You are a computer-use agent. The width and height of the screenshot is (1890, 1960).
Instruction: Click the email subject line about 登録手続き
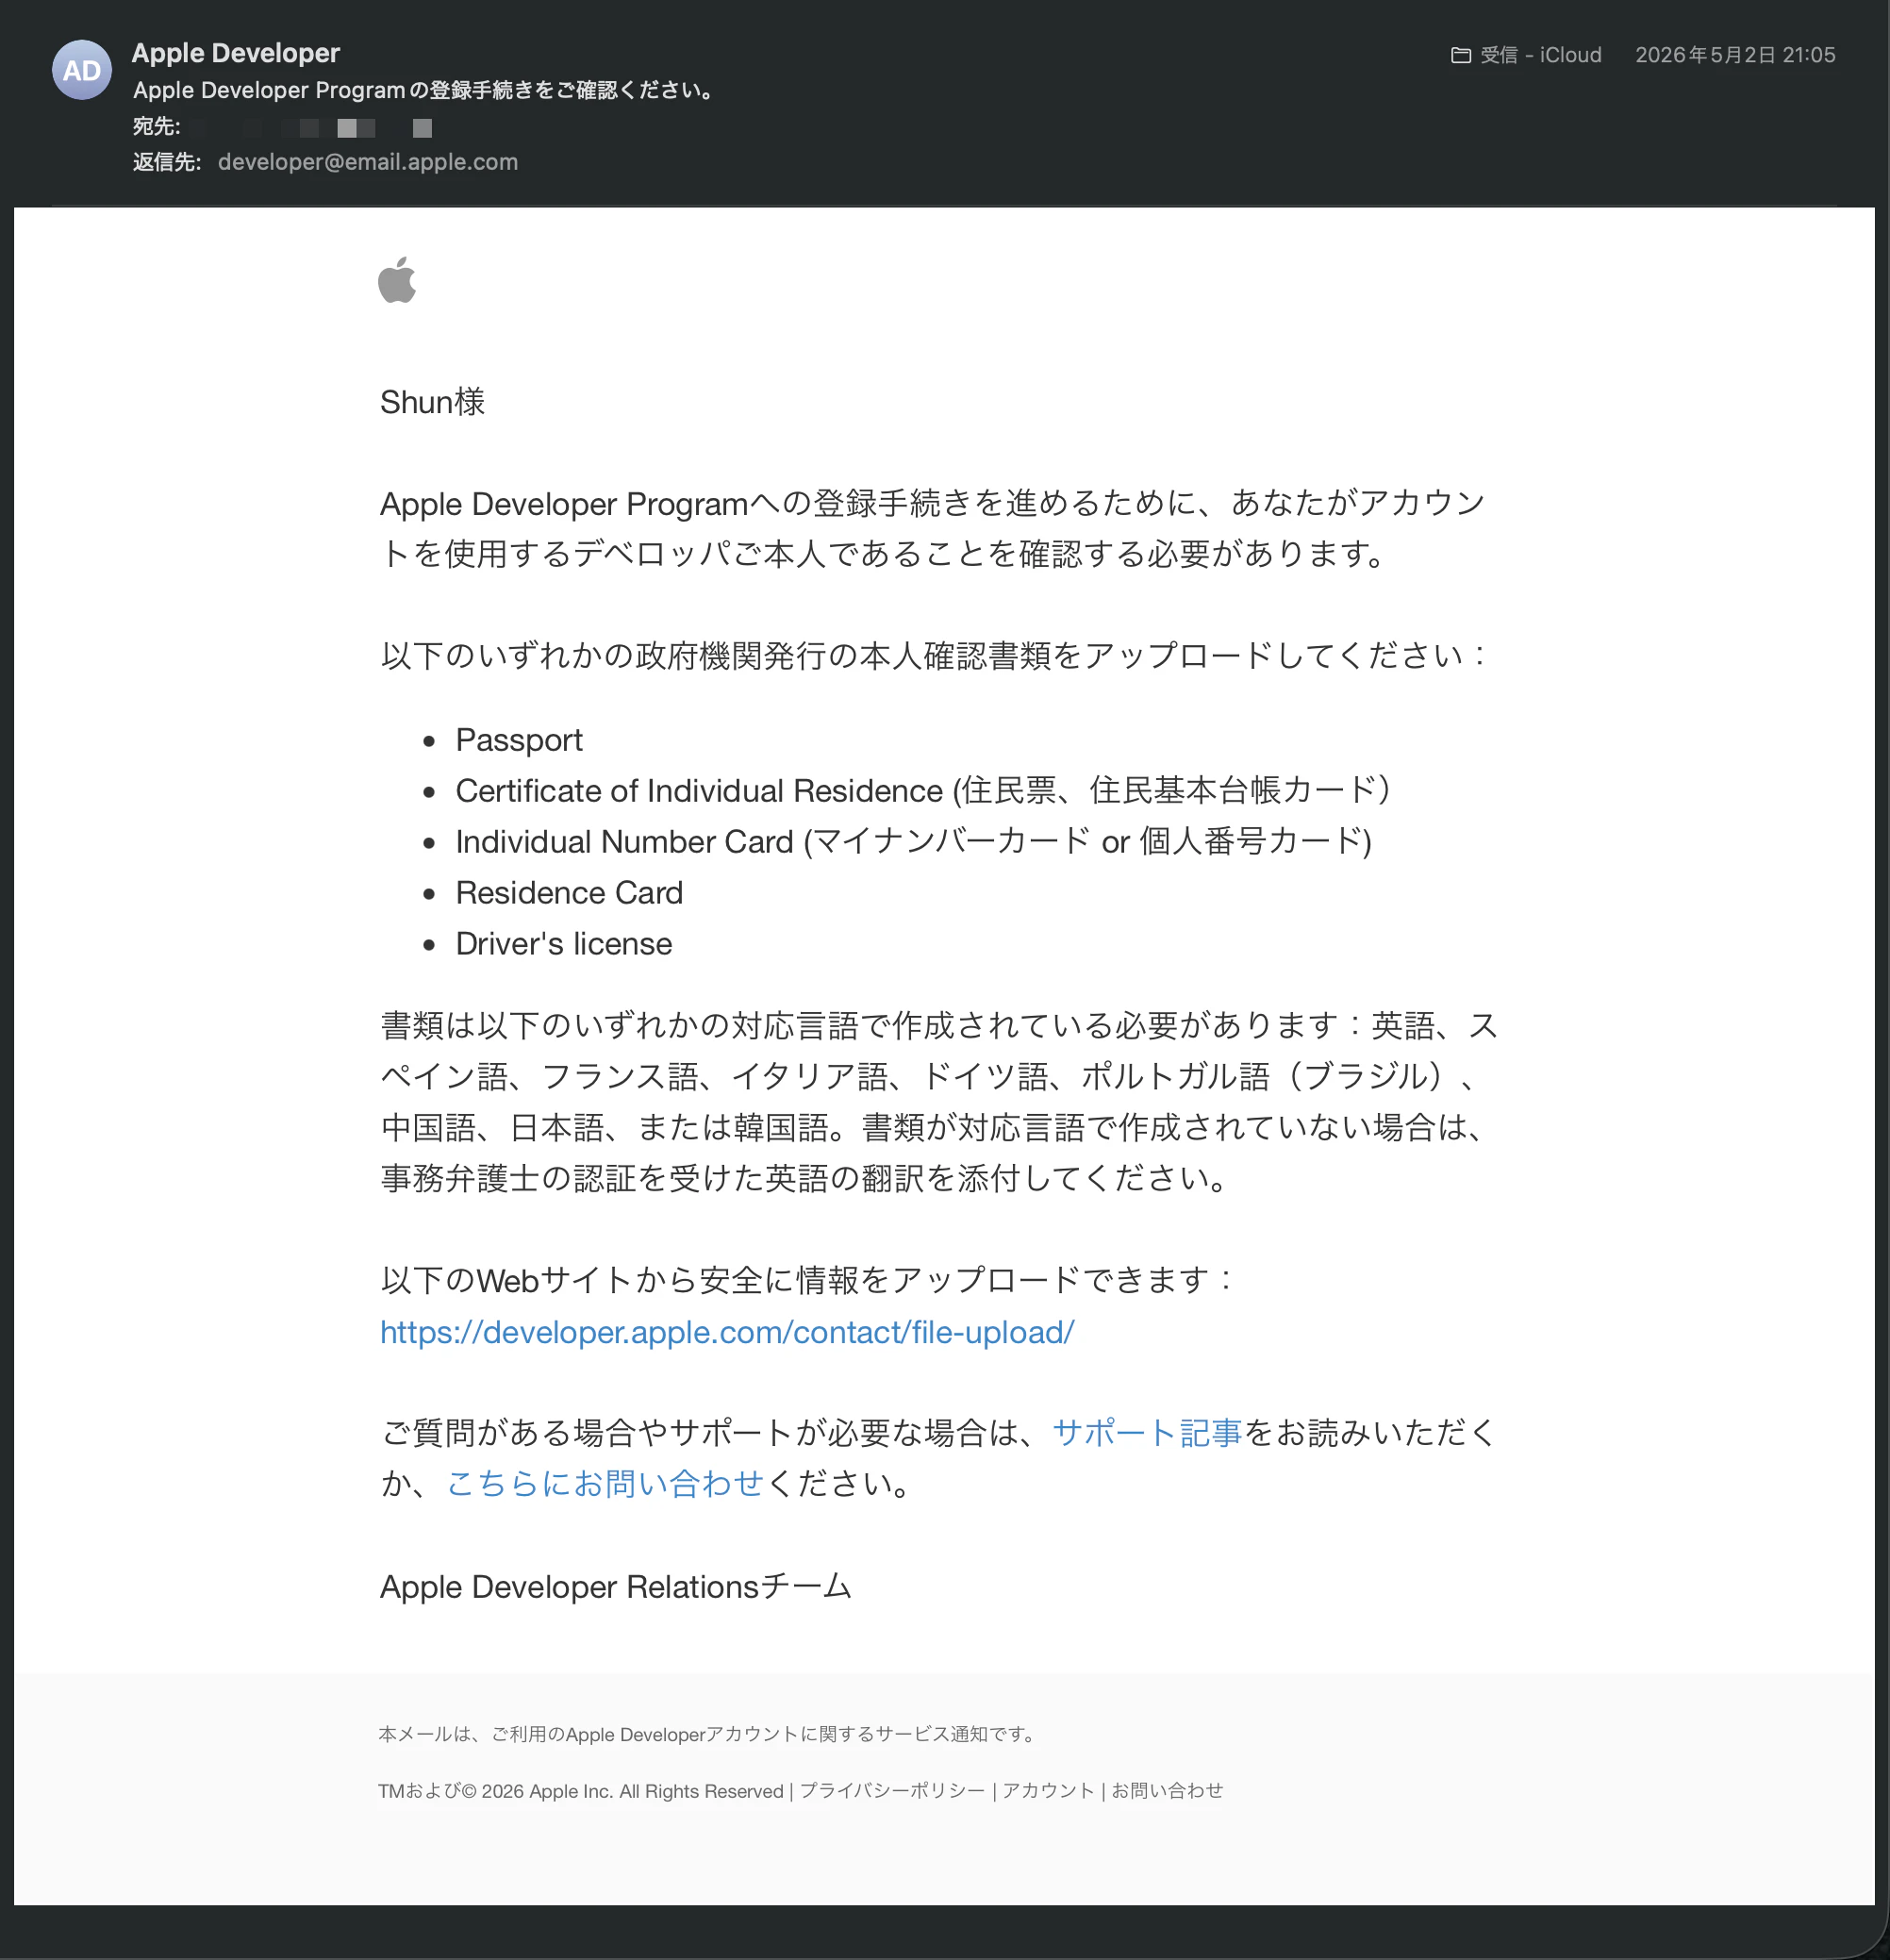426,90
